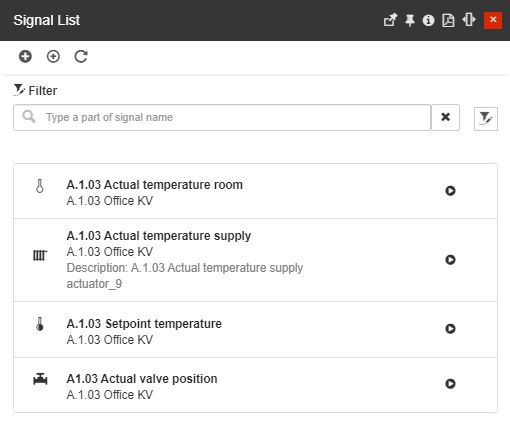Clear the signal name filter
This screenshot has height=425, width=510.
(x=446, y=117)
